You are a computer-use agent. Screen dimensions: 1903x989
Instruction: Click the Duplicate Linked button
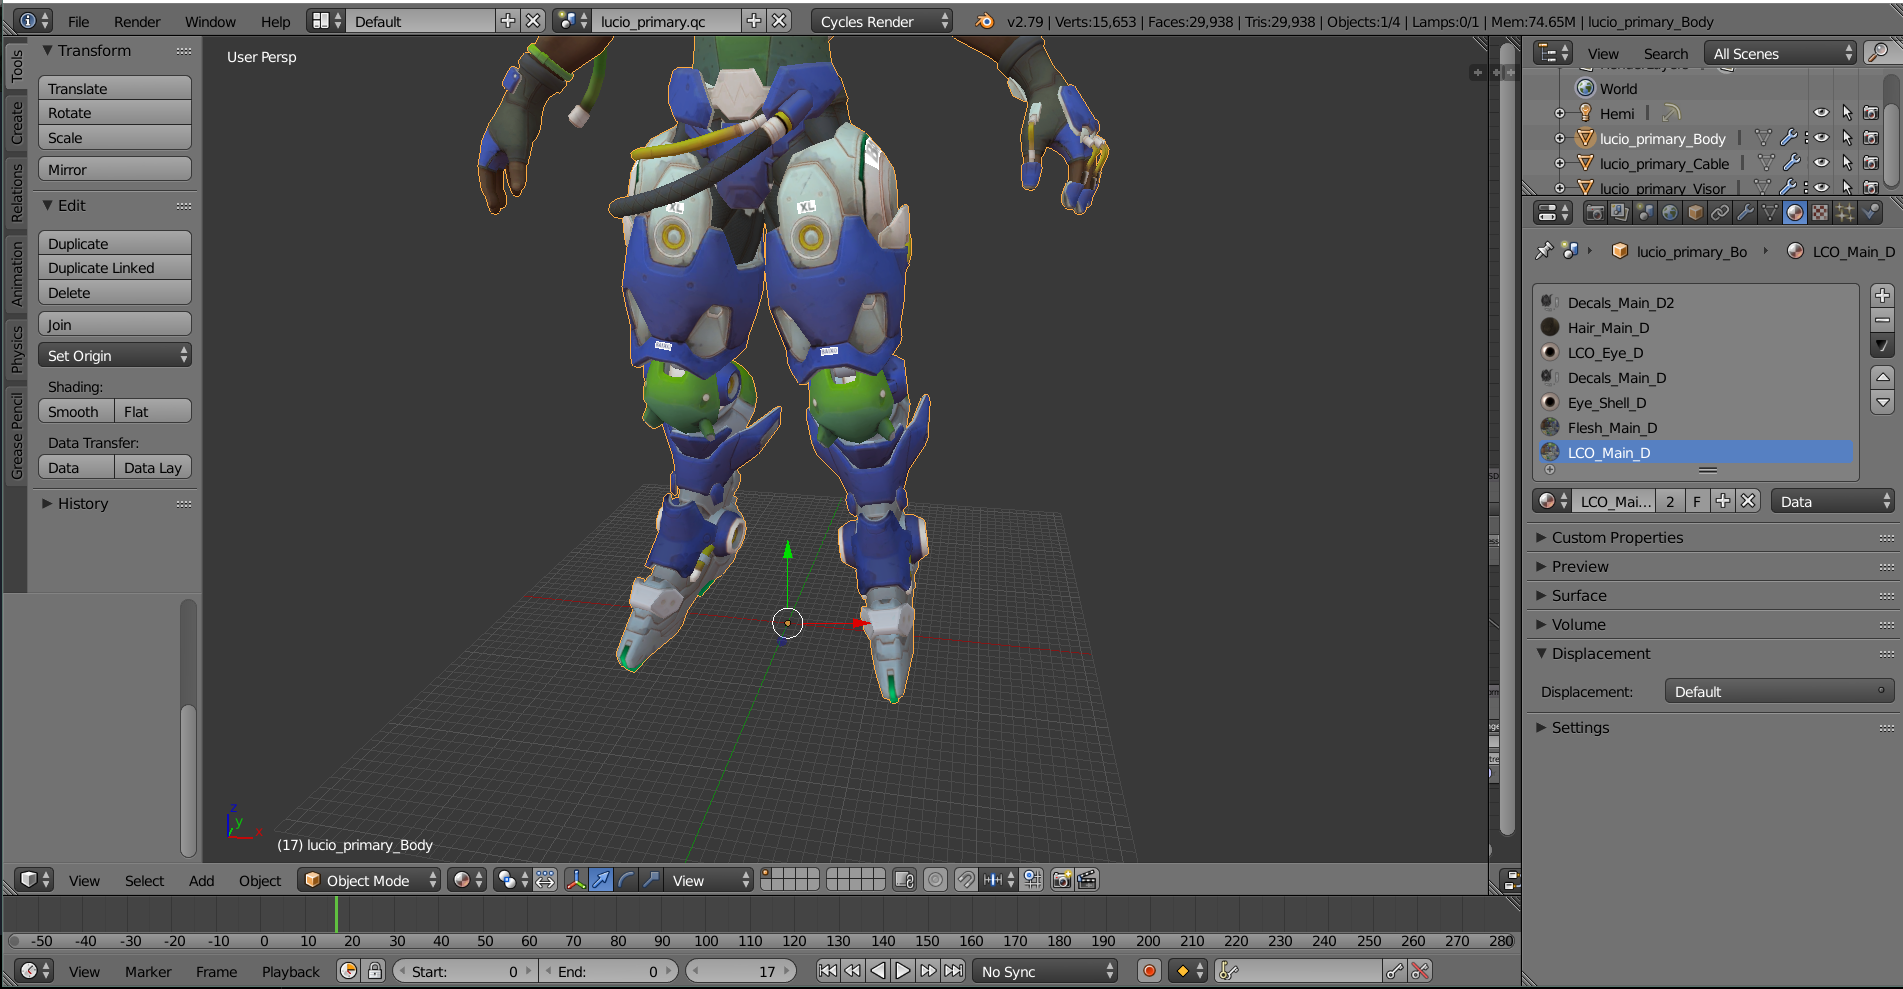point(115,267)
